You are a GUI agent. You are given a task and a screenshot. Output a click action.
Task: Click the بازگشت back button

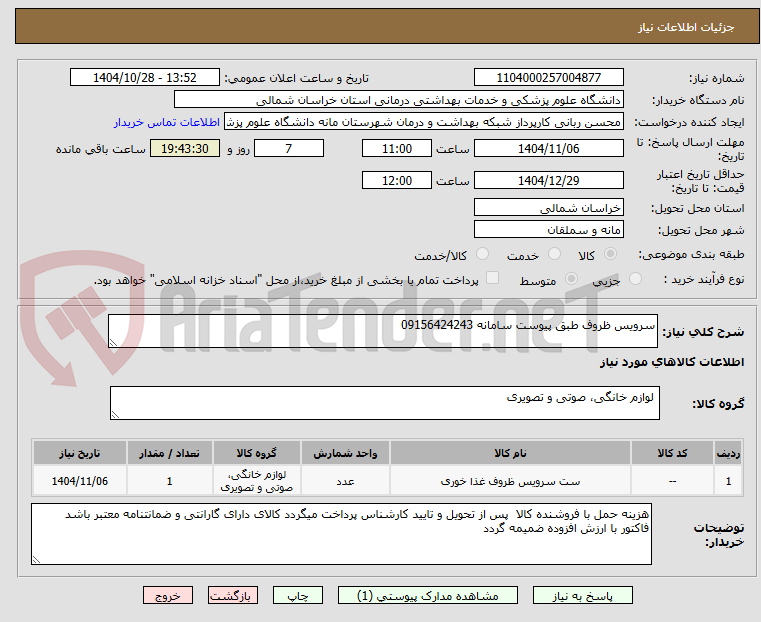pos(233,596)
